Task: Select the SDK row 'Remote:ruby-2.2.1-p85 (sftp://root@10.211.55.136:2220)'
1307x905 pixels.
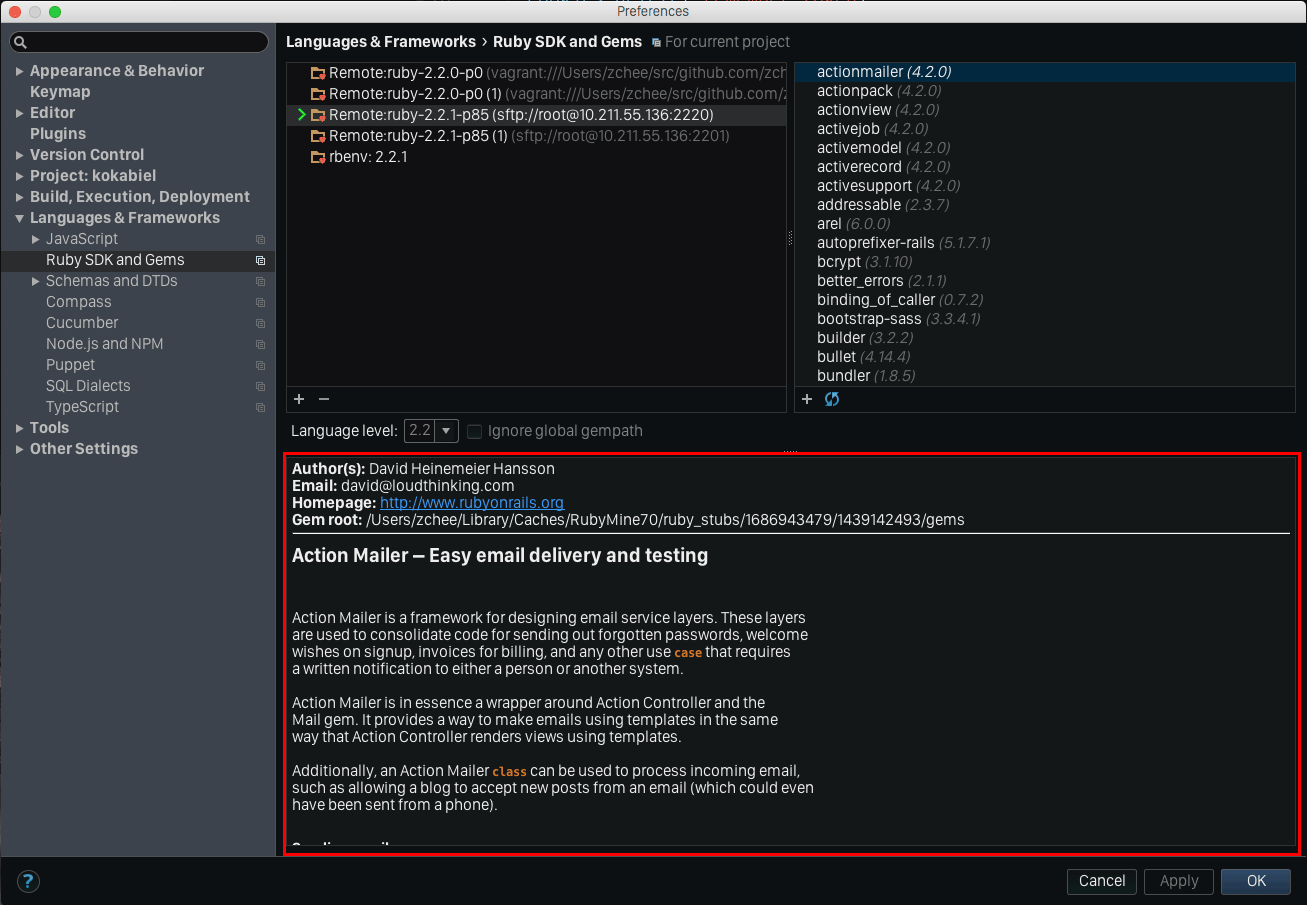Action: (x=537, y=115)
